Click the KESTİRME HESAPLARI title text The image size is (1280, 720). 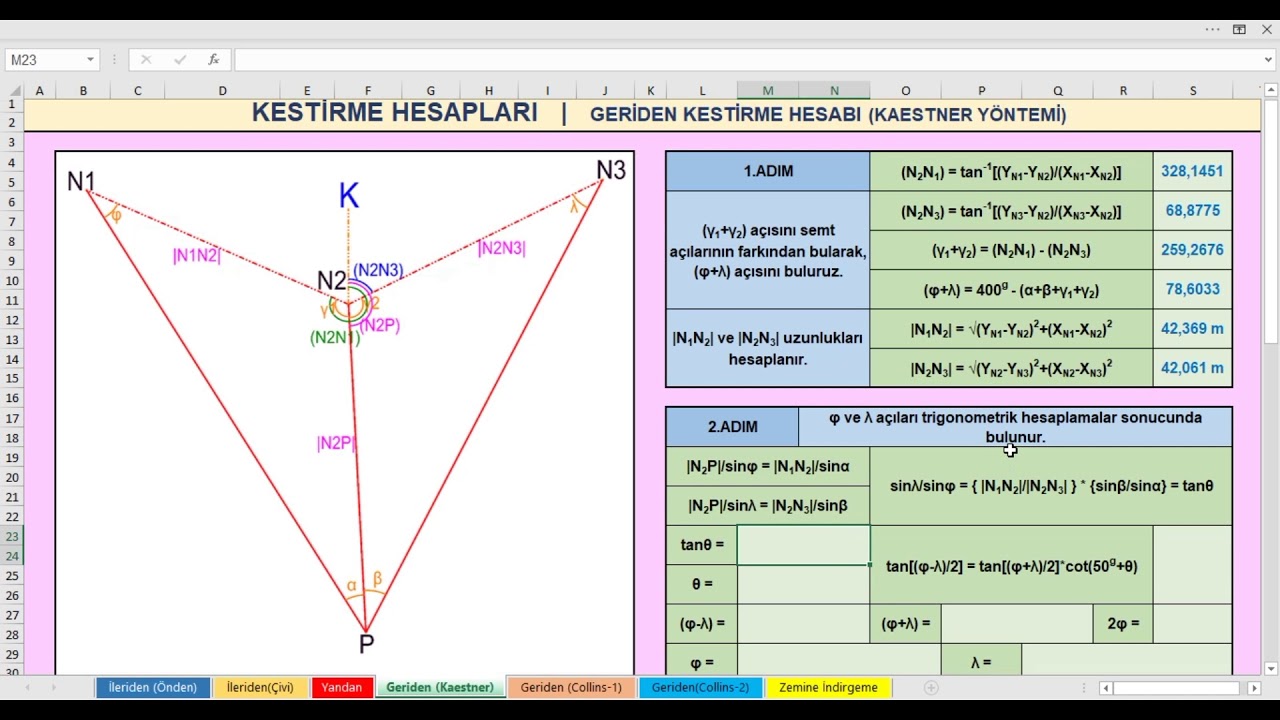point(395,113)
